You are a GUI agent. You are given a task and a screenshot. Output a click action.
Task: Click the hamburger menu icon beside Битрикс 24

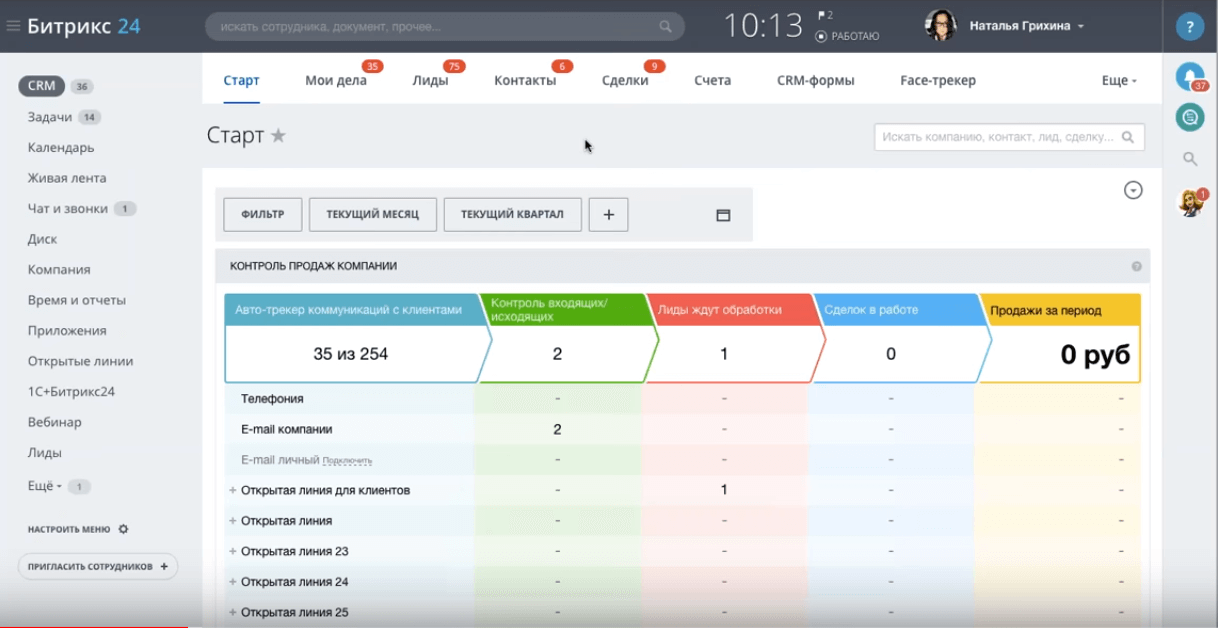(13, 26)
